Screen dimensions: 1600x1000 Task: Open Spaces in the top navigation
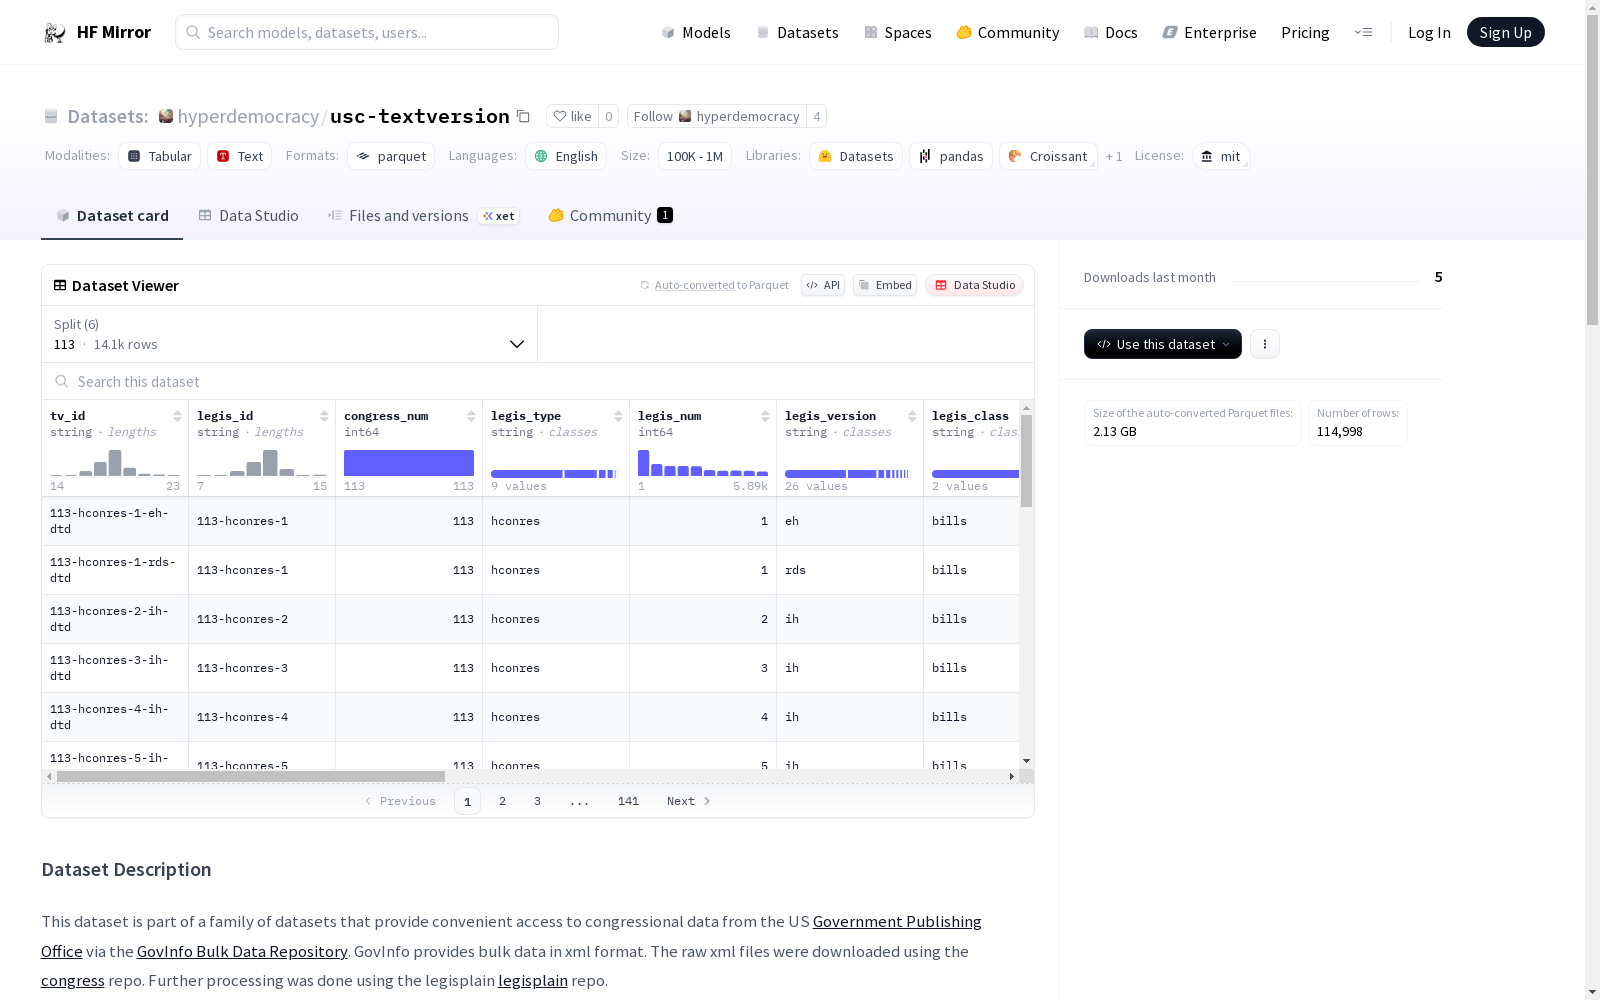coord(898,32)
